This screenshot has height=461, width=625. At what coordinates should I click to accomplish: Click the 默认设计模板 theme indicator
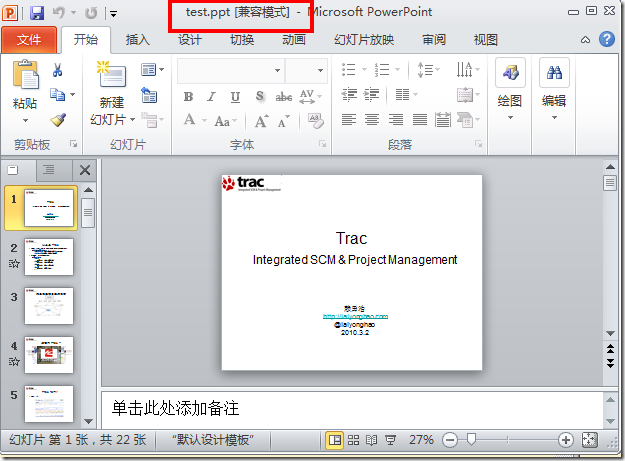point(213,440)
